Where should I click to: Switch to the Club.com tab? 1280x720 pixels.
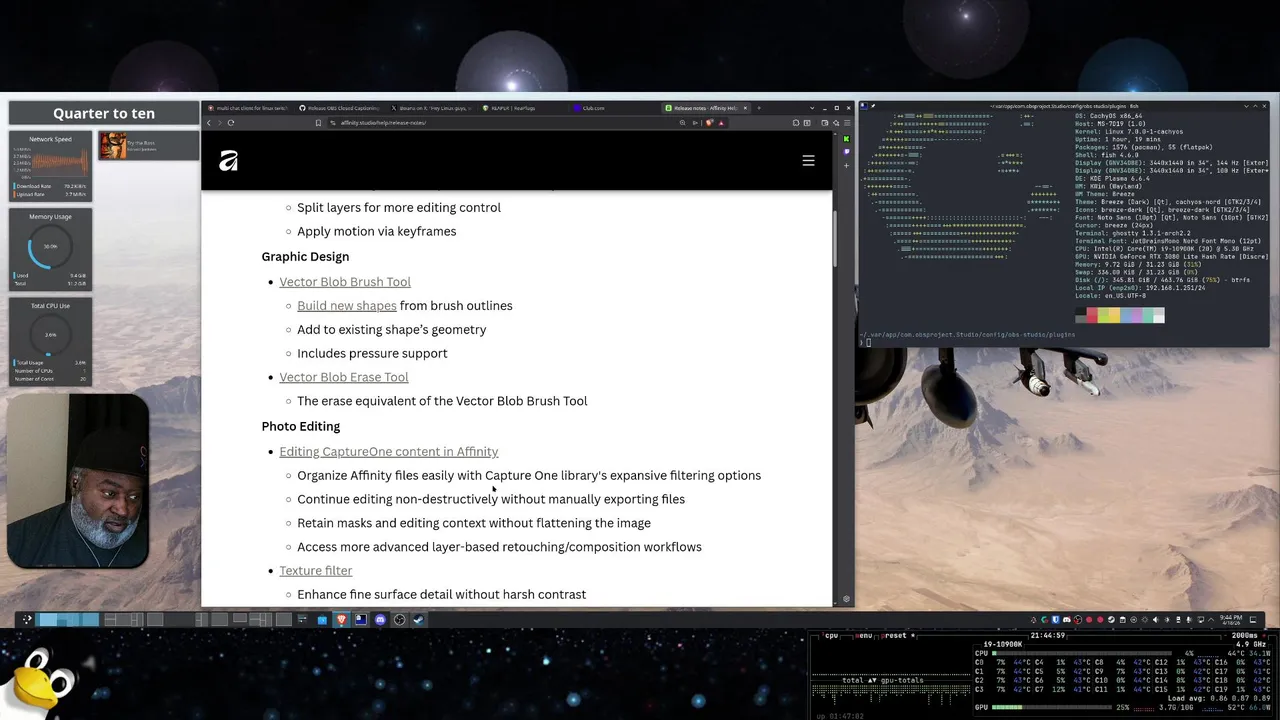[x=615, y=108]
